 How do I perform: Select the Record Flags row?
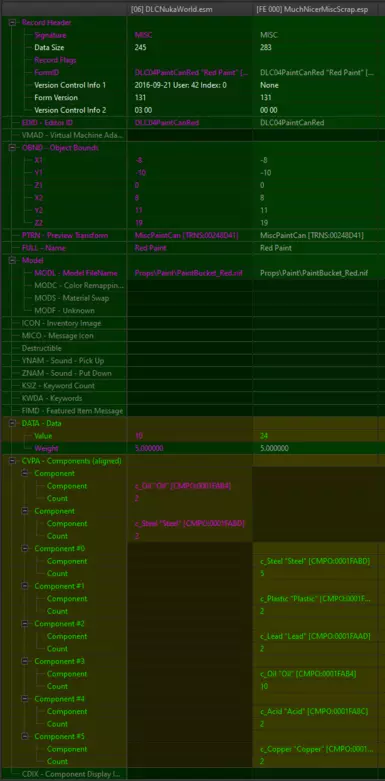coord(192,60)
